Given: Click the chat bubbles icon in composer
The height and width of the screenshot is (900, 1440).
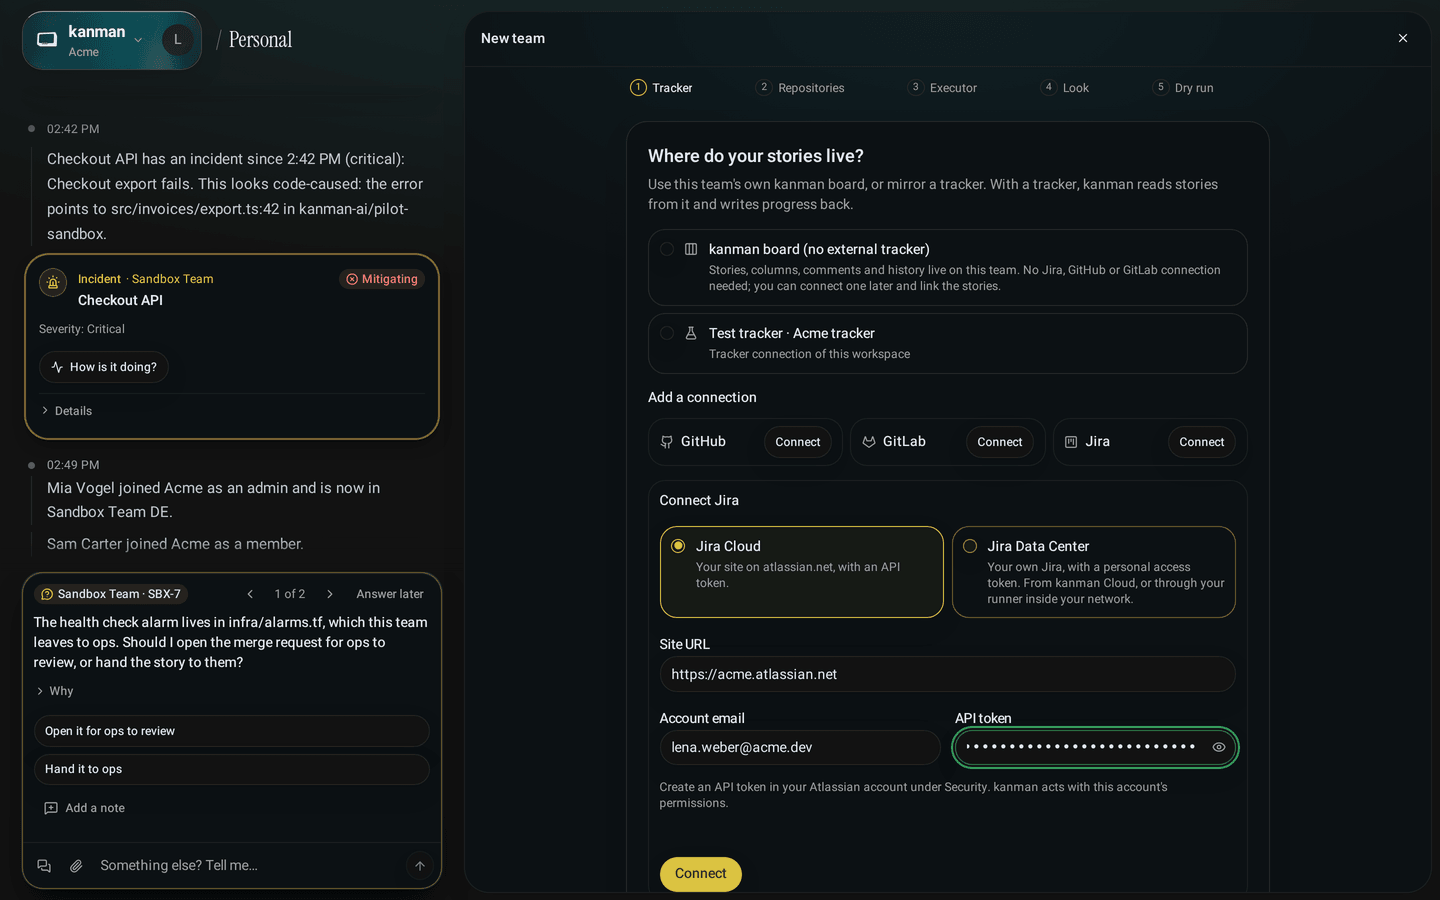Looking at the screenshot, I should coord(44,866).
